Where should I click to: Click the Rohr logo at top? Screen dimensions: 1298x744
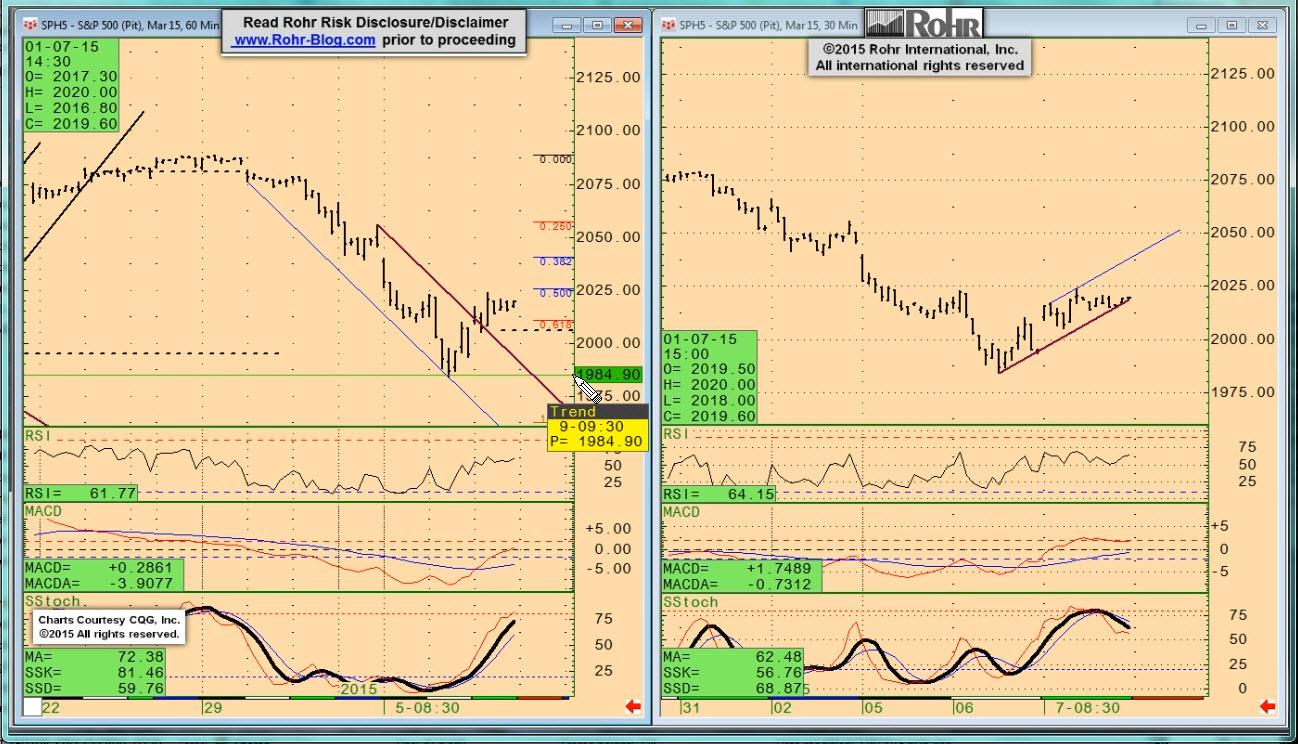pyautogui.click(x=925, y=22)
